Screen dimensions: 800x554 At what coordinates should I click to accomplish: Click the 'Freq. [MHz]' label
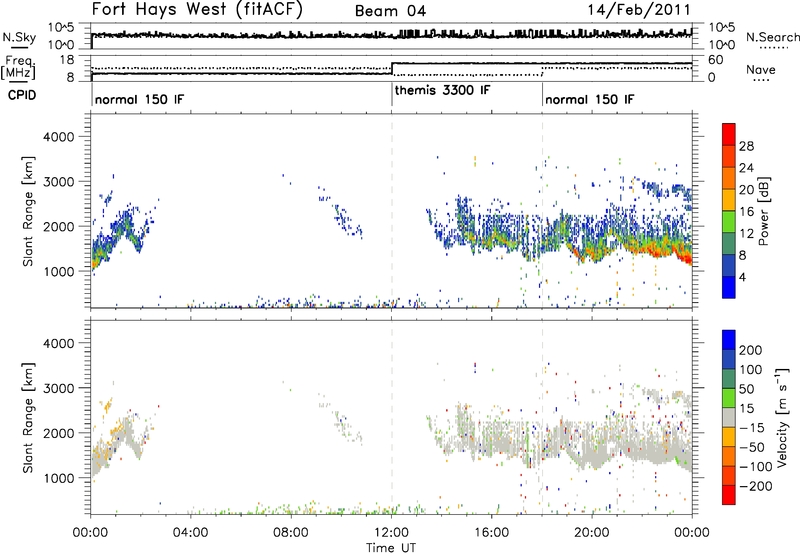(x=18, y=68)
